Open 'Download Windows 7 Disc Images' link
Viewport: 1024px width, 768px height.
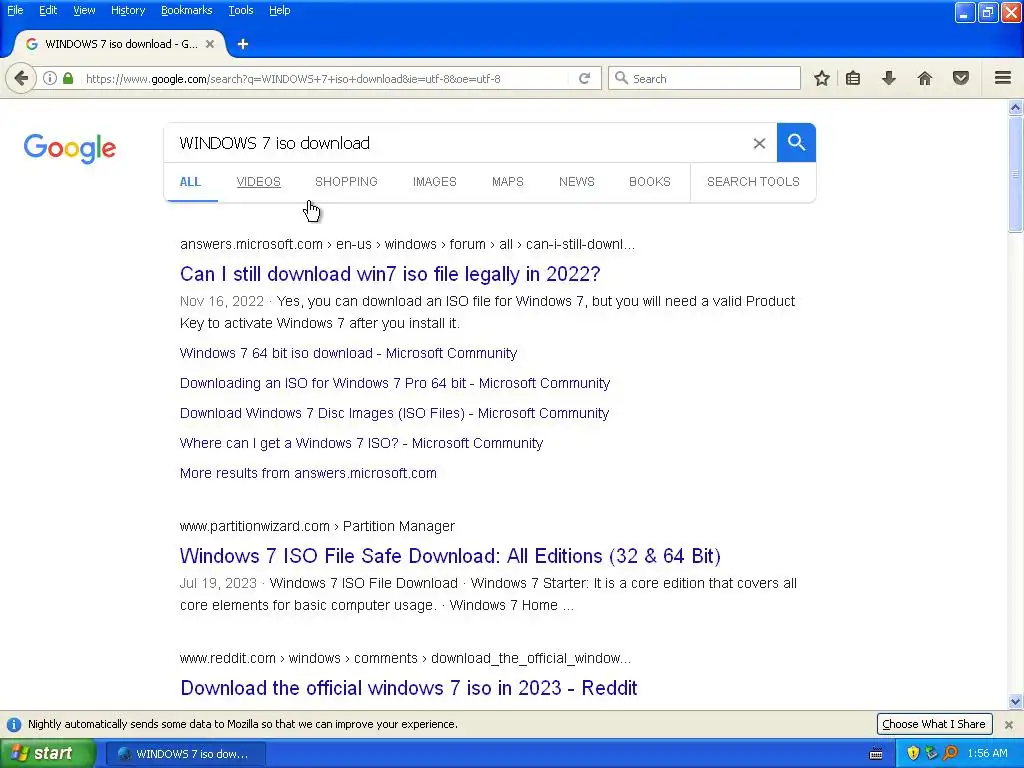[394, 413]
